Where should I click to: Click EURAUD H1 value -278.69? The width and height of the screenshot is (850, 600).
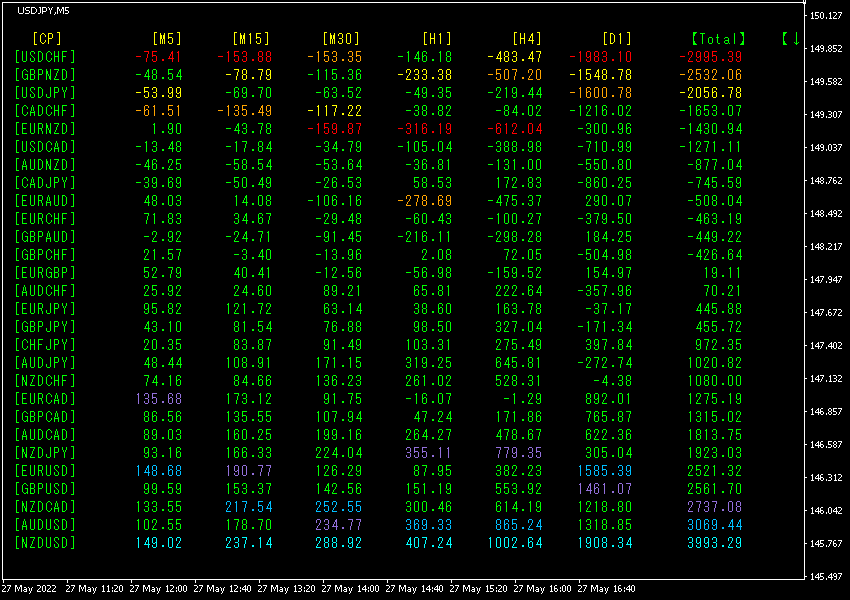pos(424,201)
